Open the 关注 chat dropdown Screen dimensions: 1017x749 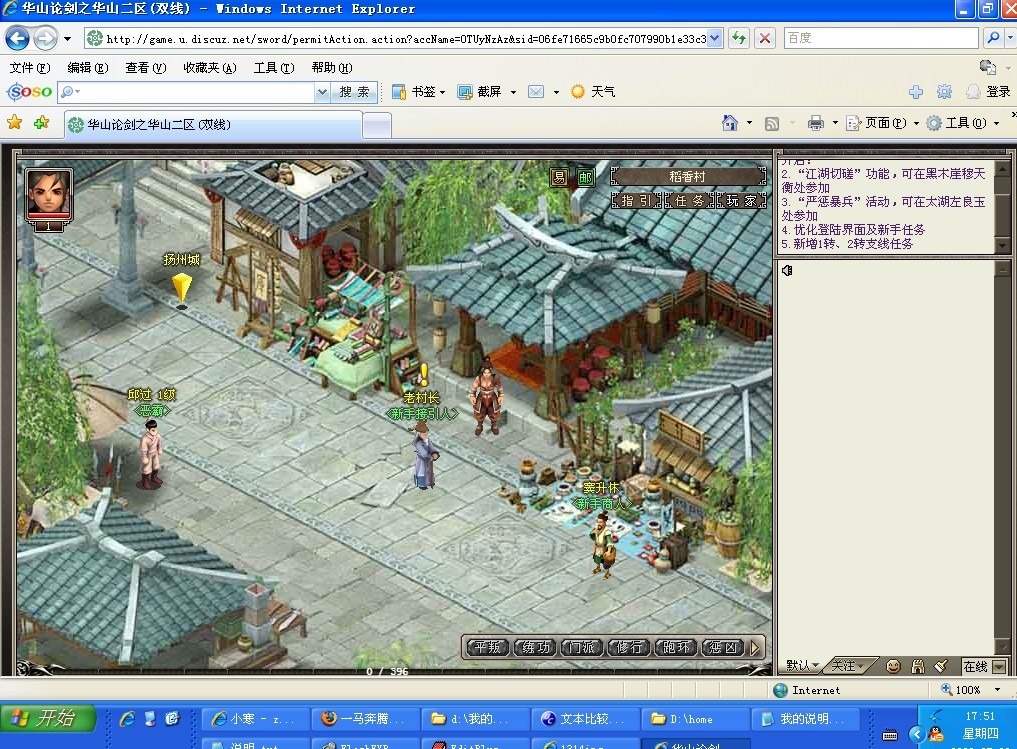tap(848, 665)
